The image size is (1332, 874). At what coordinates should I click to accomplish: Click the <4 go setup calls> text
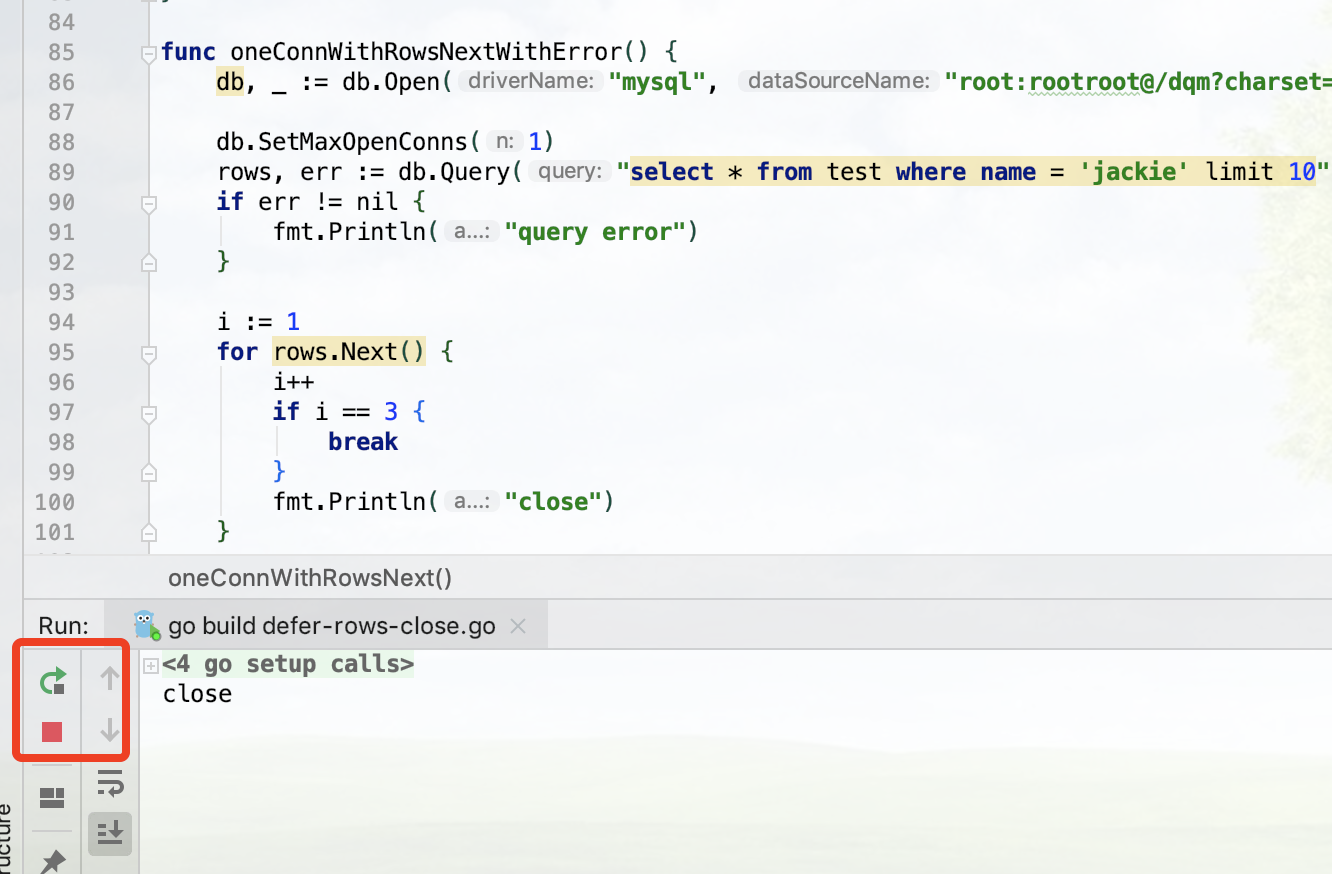tap(288, 664)
